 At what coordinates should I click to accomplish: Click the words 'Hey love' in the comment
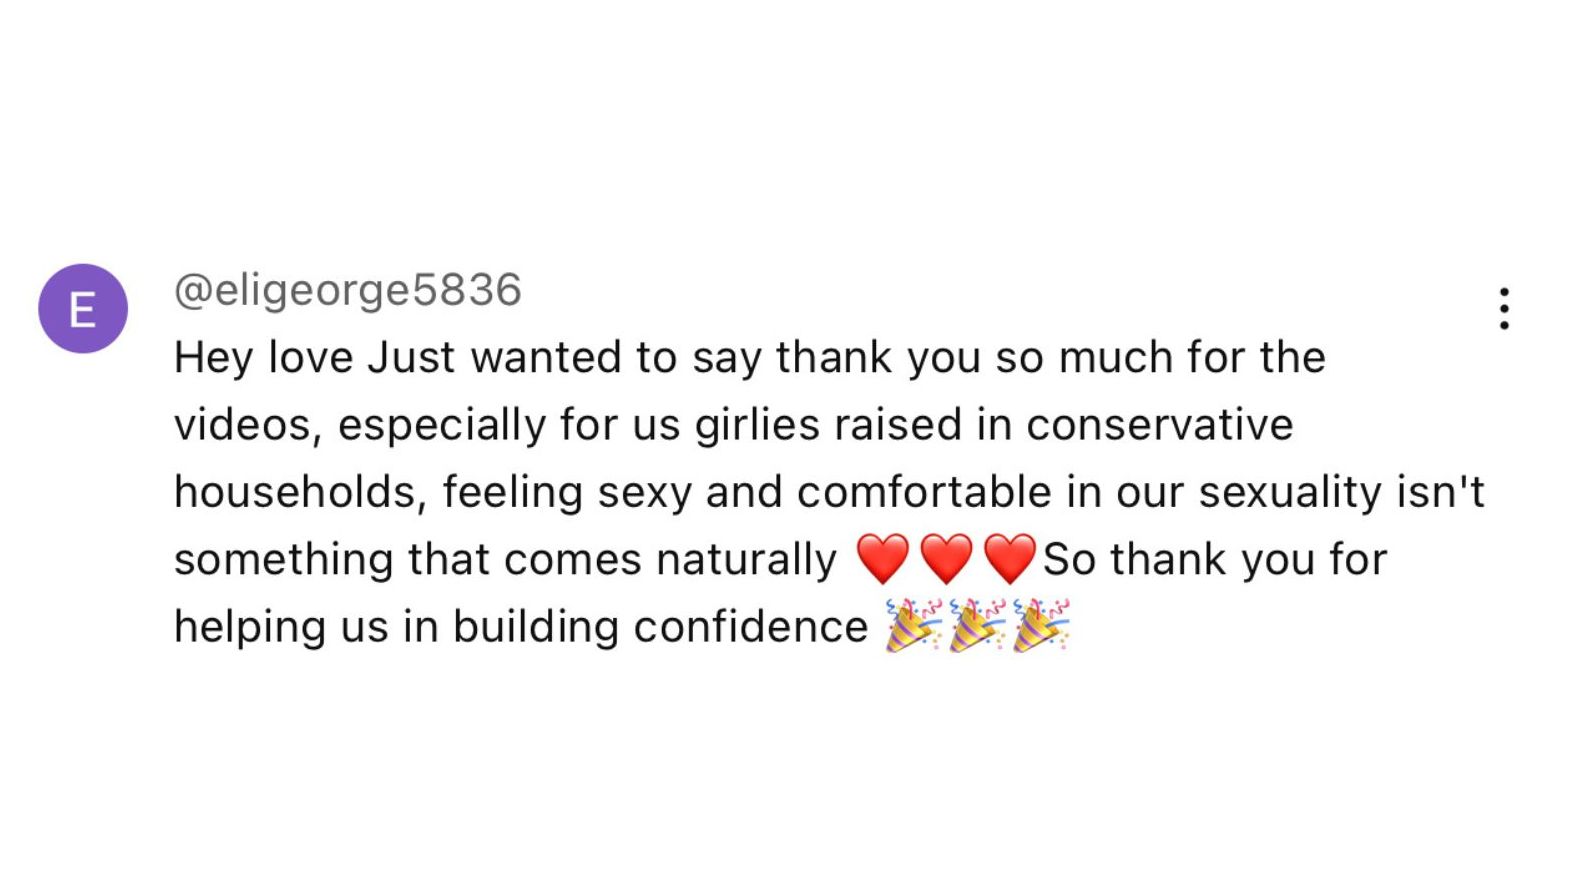click(263, 357)
